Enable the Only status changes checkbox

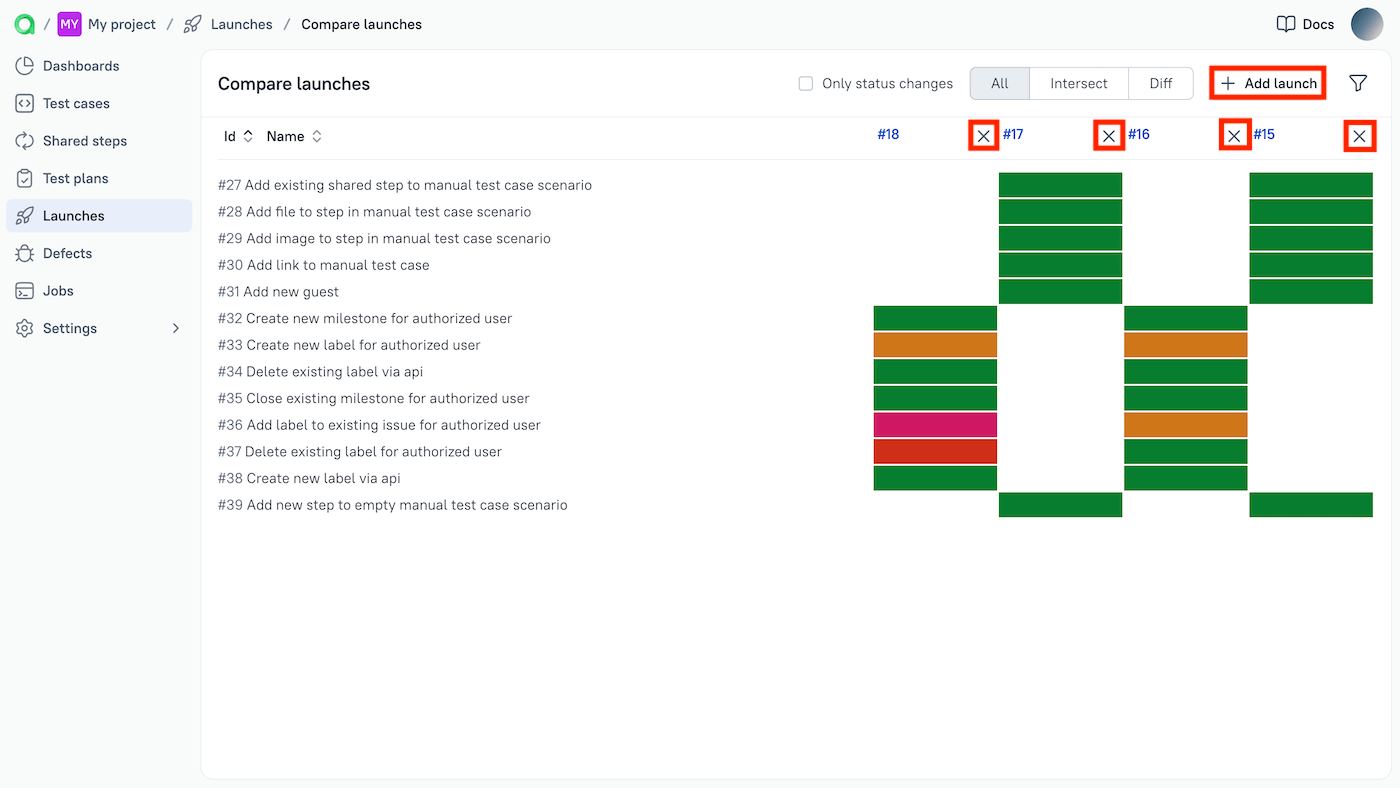[805, 84]
